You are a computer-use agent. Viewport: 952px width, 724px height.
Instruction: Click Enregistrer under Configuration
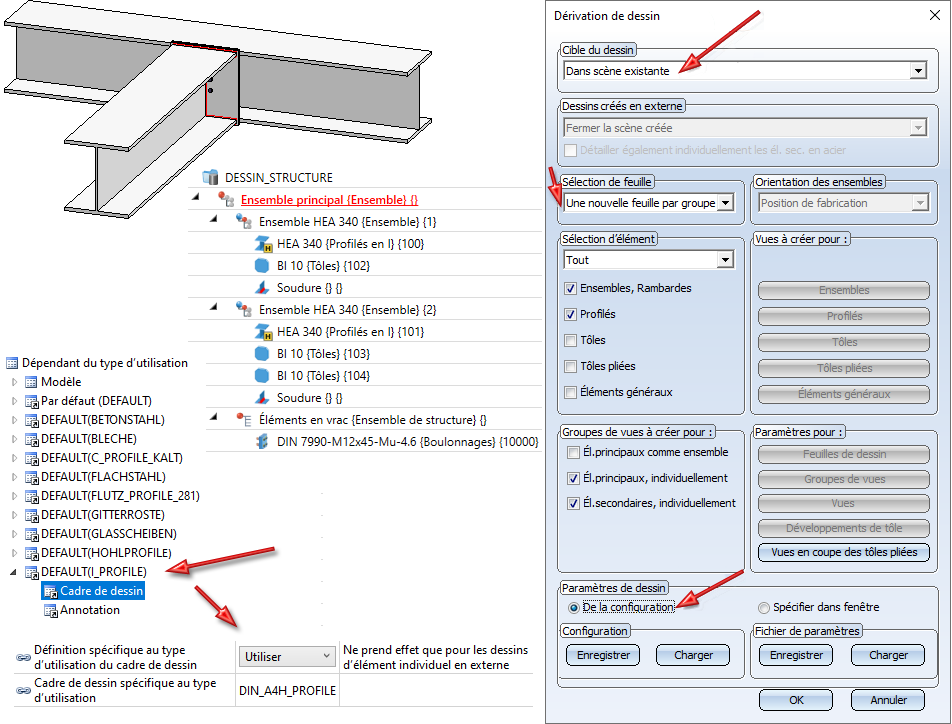tap(603, 655)
